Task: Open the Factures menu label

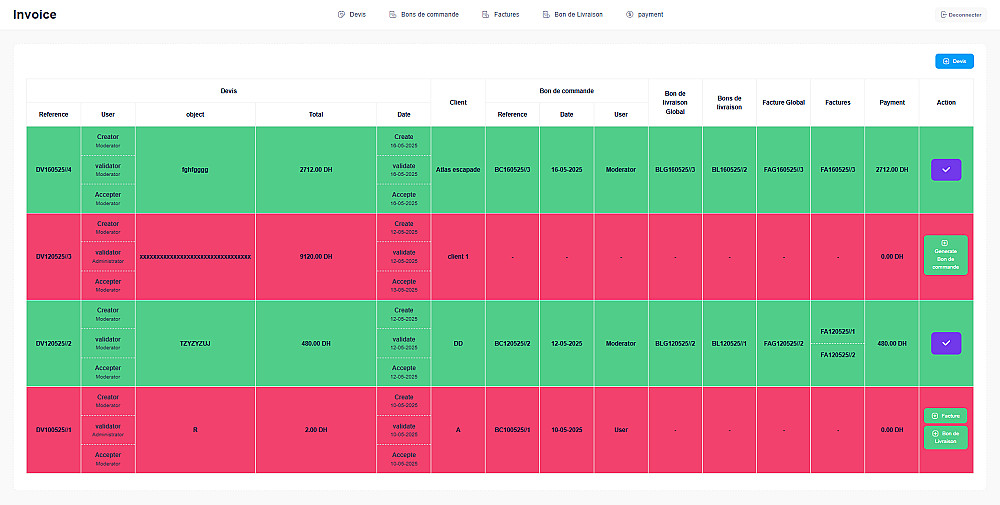Action: [507, 15]
